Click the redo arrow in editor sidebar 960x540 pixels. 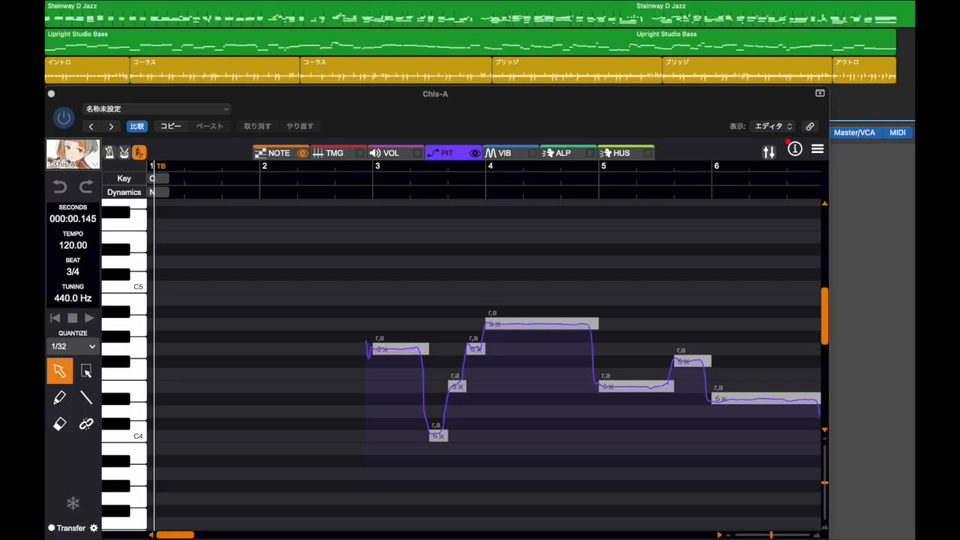pos(86,187)
